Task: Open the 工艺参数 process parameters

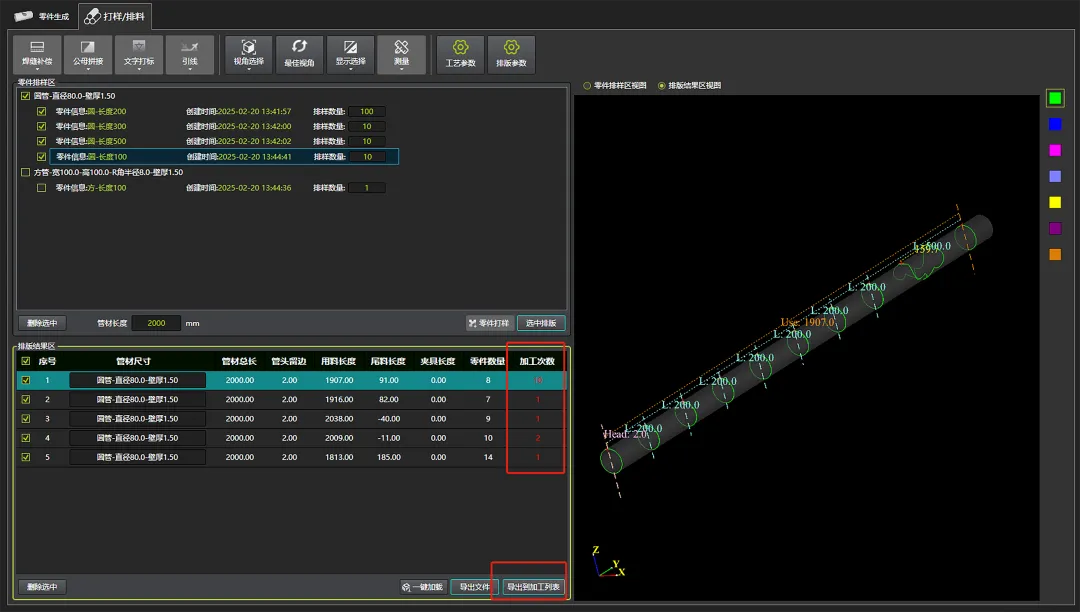Action: coord(461,54)
